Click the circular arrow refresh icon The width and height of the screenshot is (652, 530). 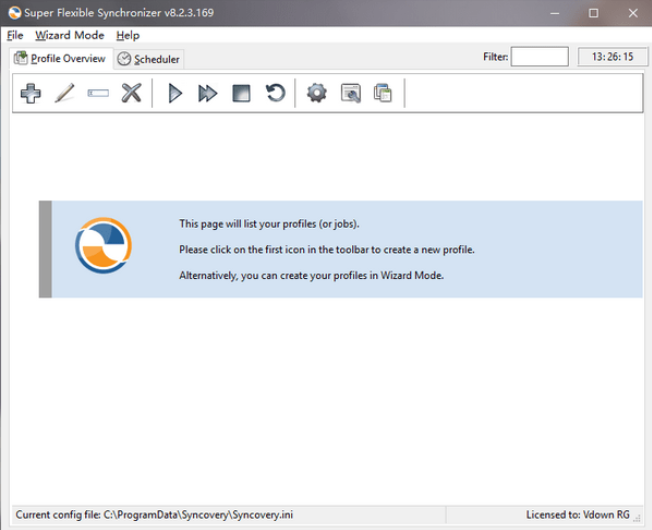(275, 93)
